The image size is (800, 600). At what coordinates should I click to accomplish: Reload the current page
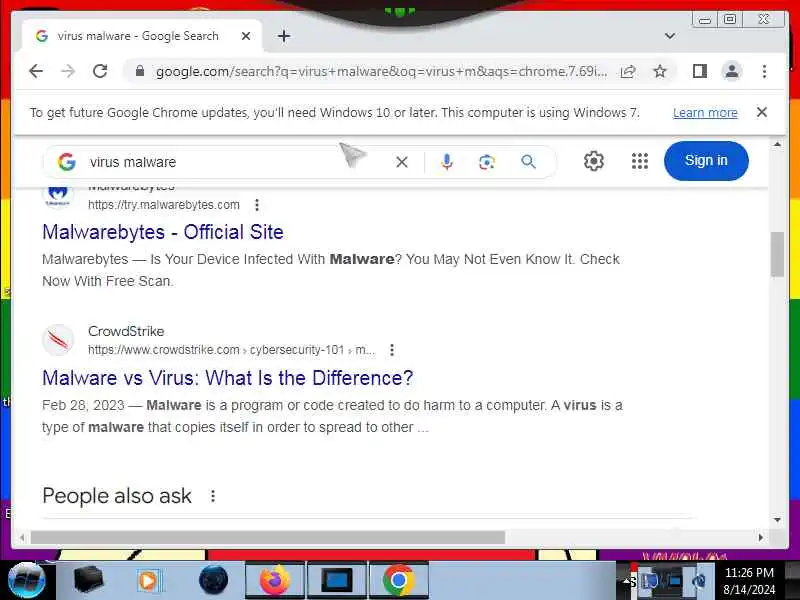(x=101, y=71)
